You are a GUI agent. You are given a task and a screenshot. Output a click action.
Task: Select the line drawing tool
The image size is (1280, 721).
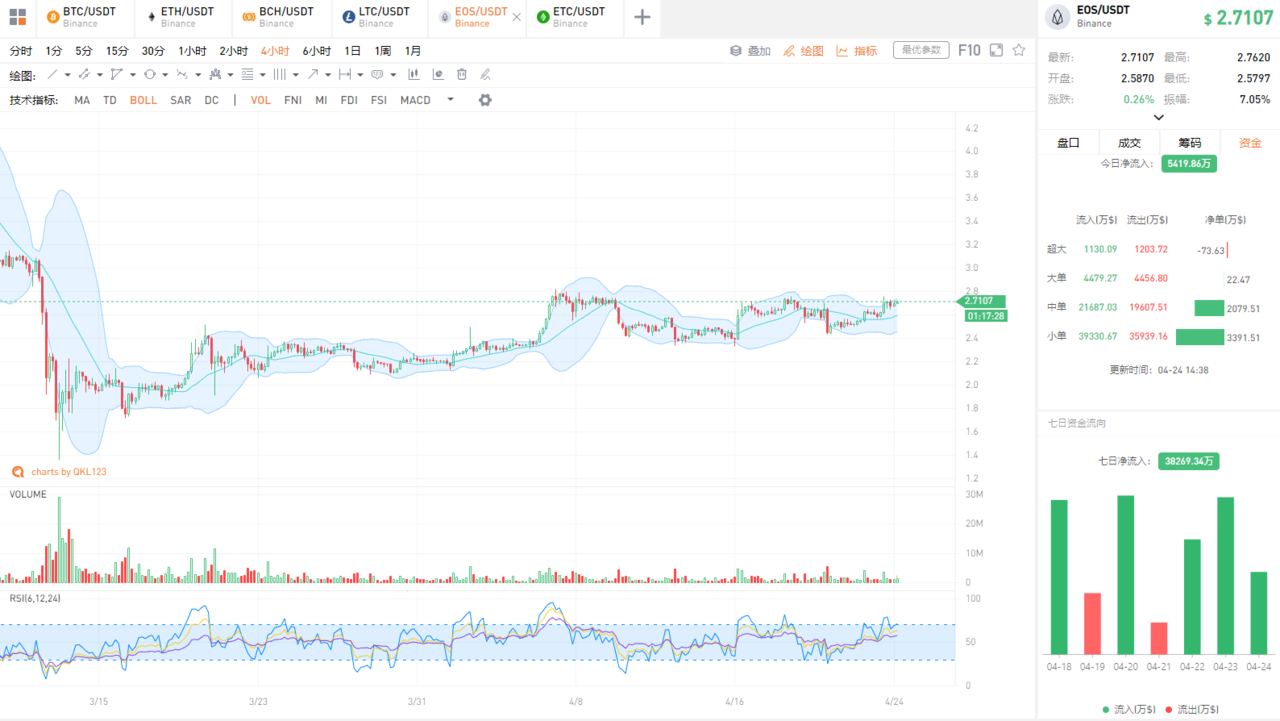coord(52,74)
